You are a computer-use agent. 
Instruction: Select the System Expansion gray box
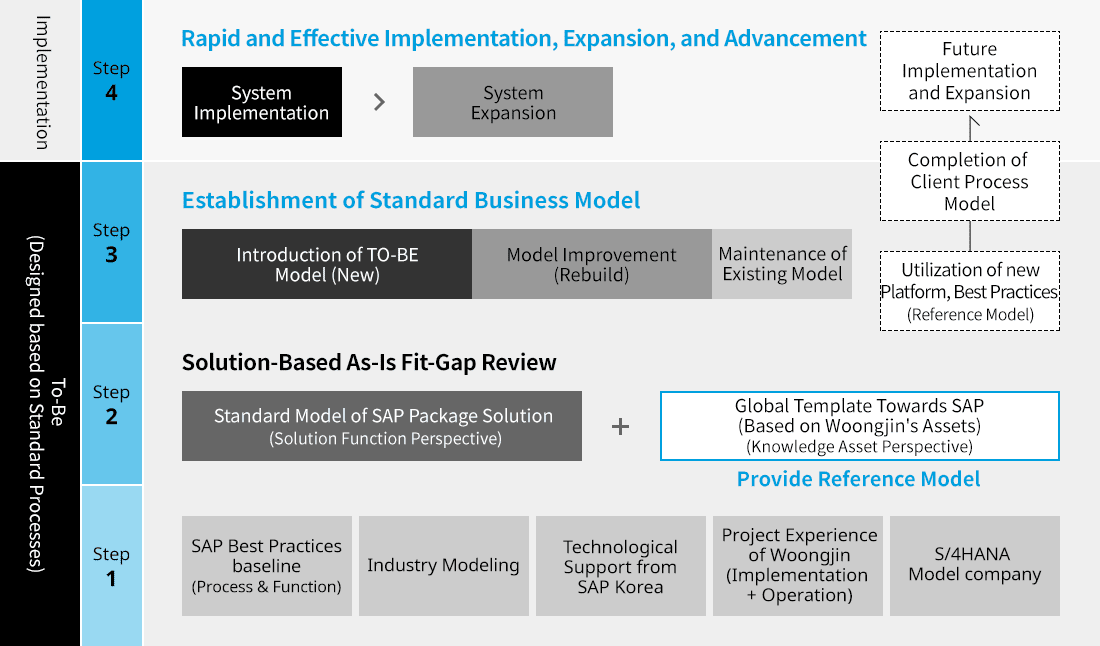(512, 102)
